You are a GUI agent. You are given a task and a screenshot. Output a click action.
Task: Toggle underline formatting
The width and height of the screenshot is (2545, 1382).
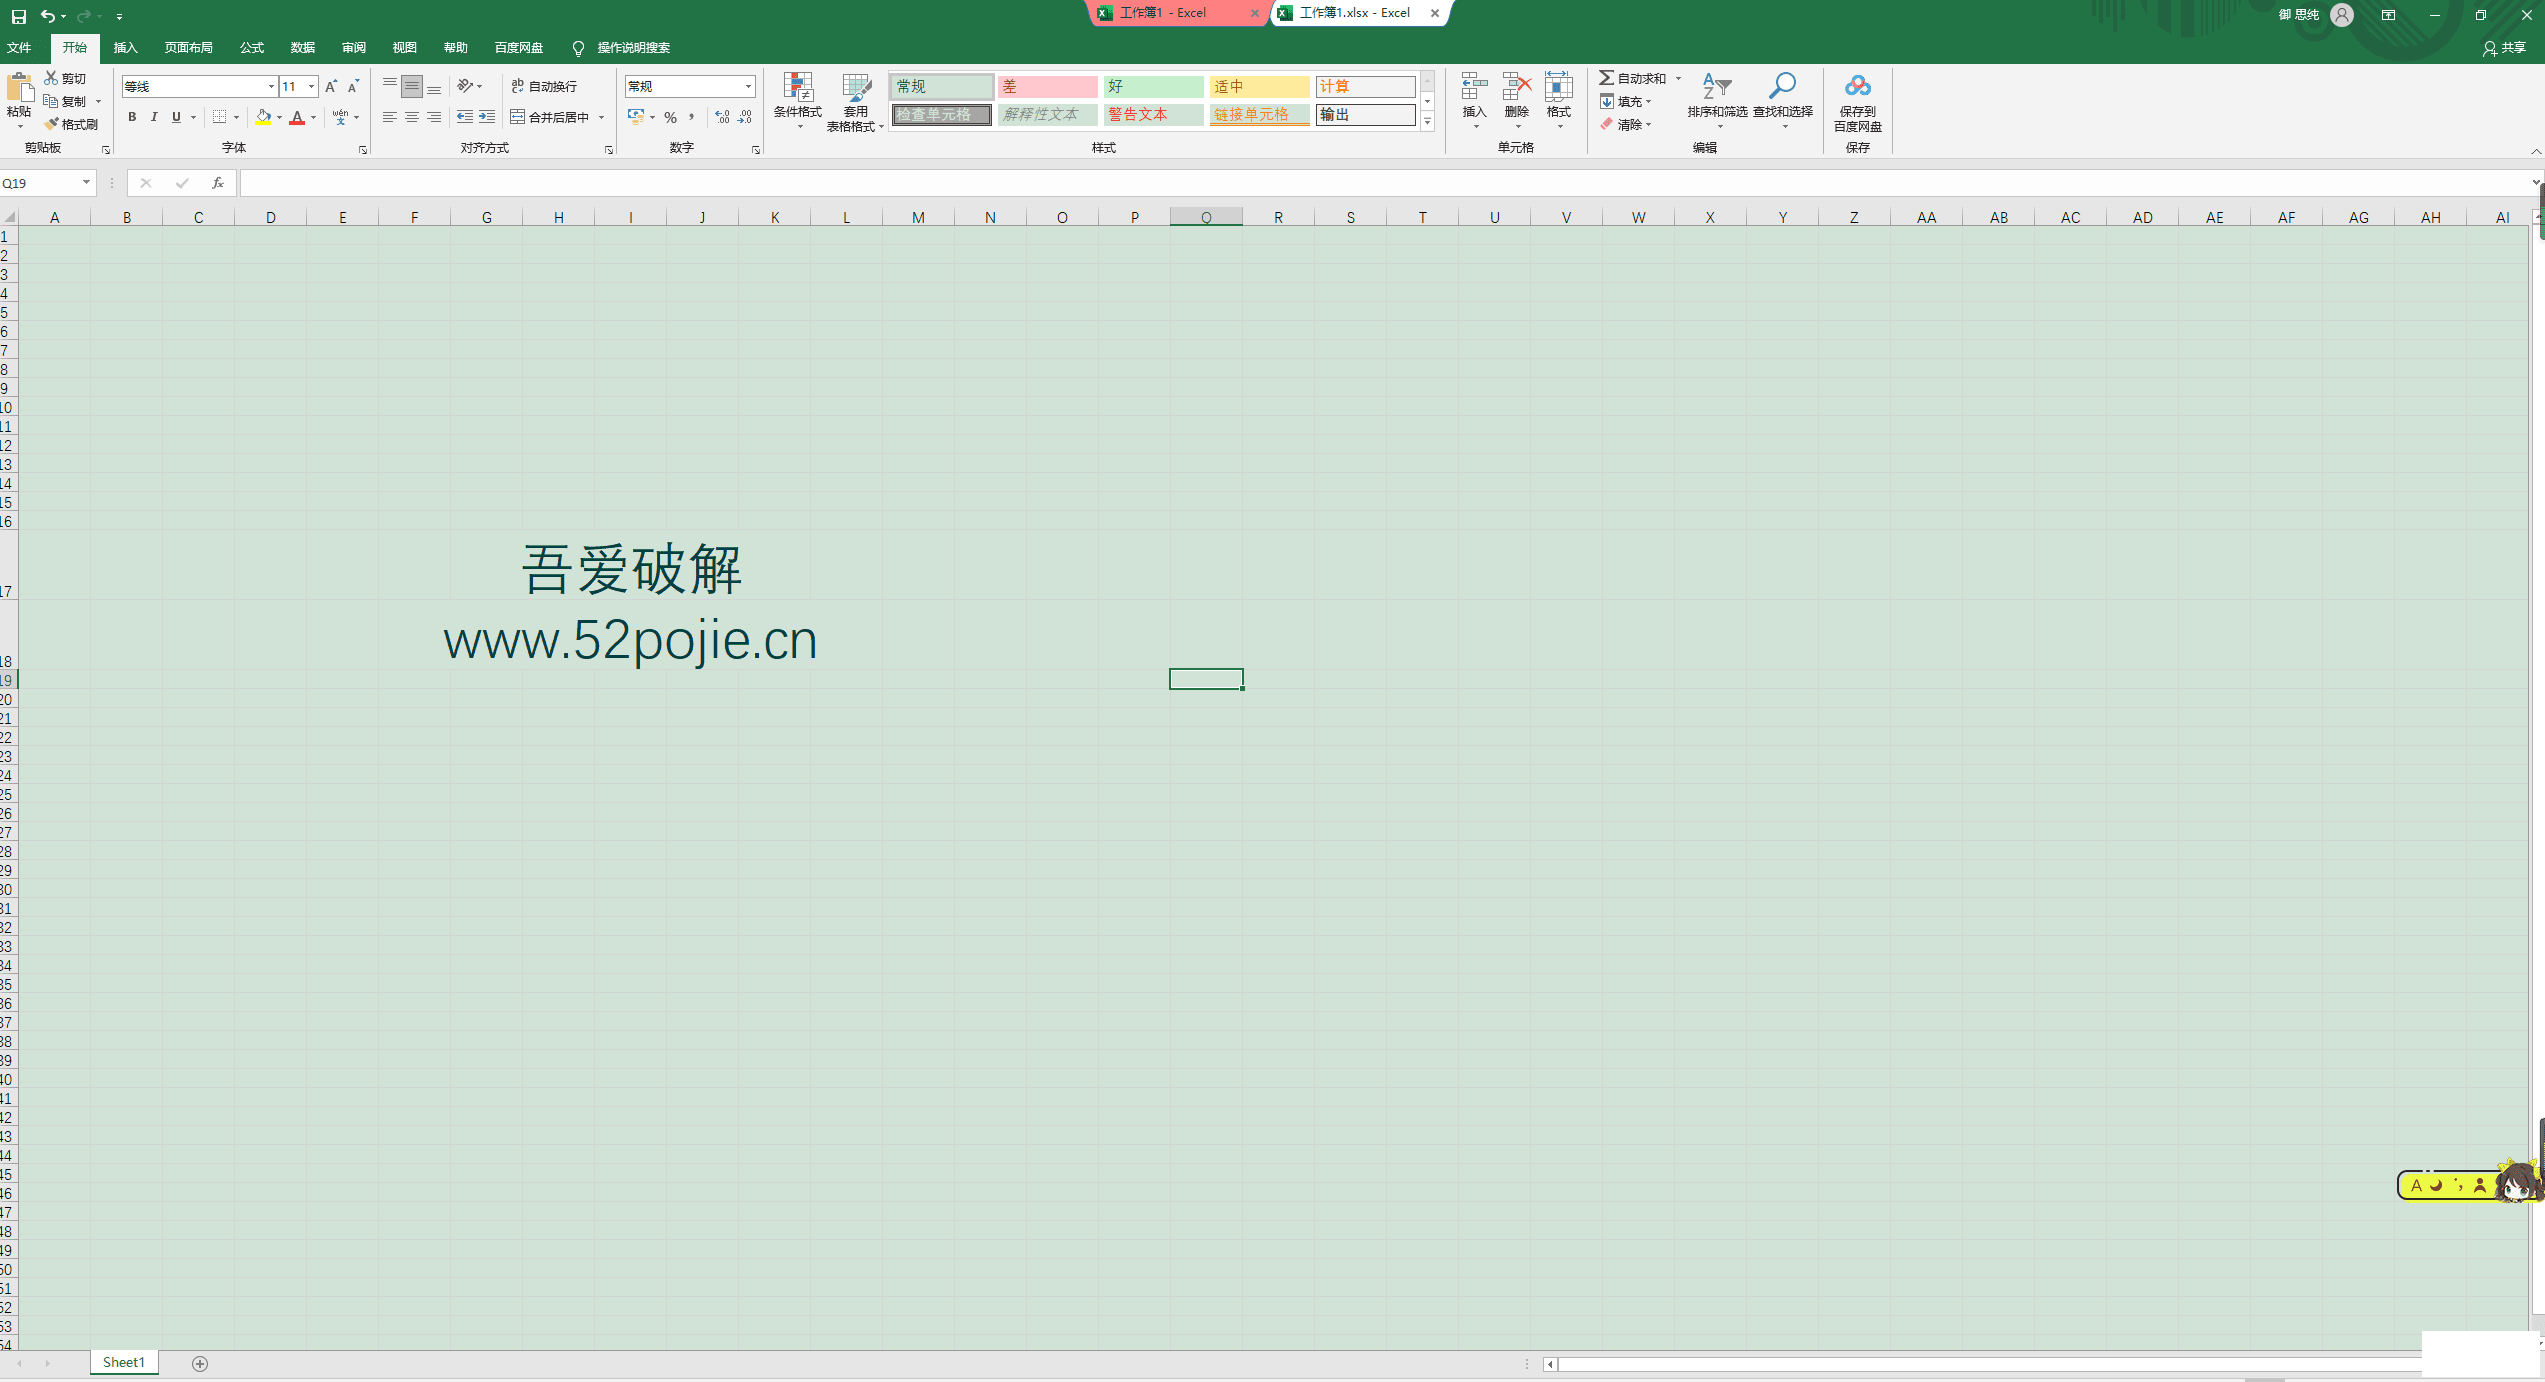coord(176,117)
